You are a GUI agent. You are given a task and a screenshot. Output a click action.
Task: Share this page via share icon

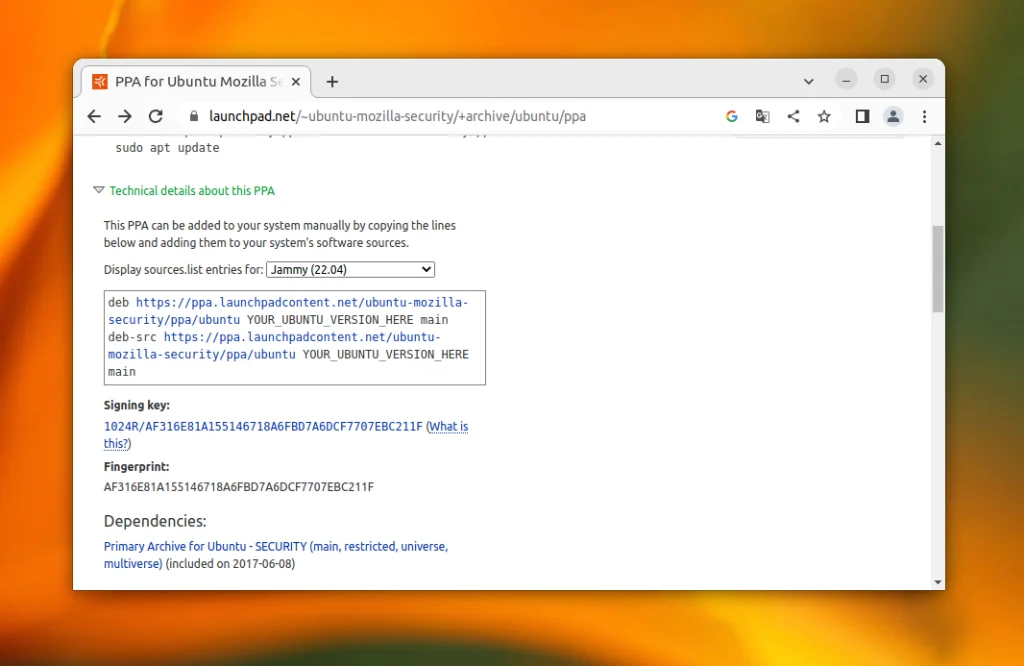tap(793, 116)
